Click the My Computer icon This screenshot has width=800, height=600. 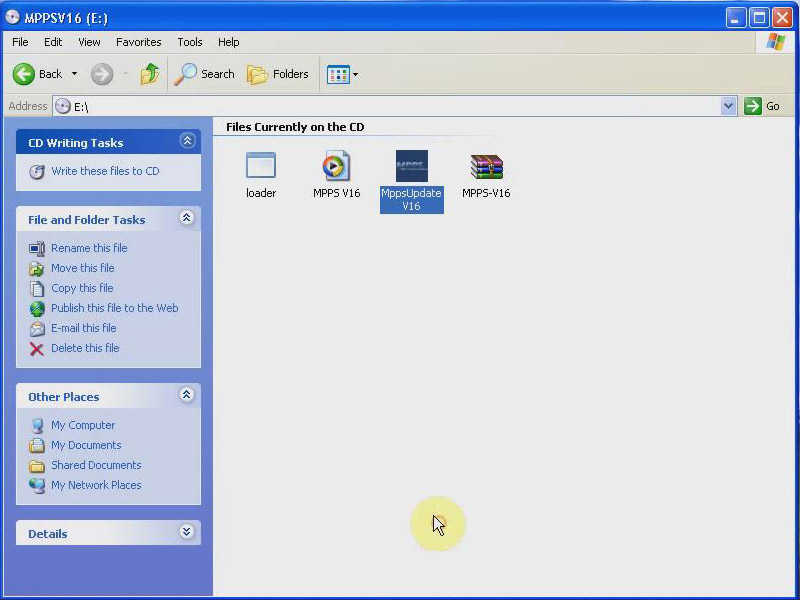(37, 426)
